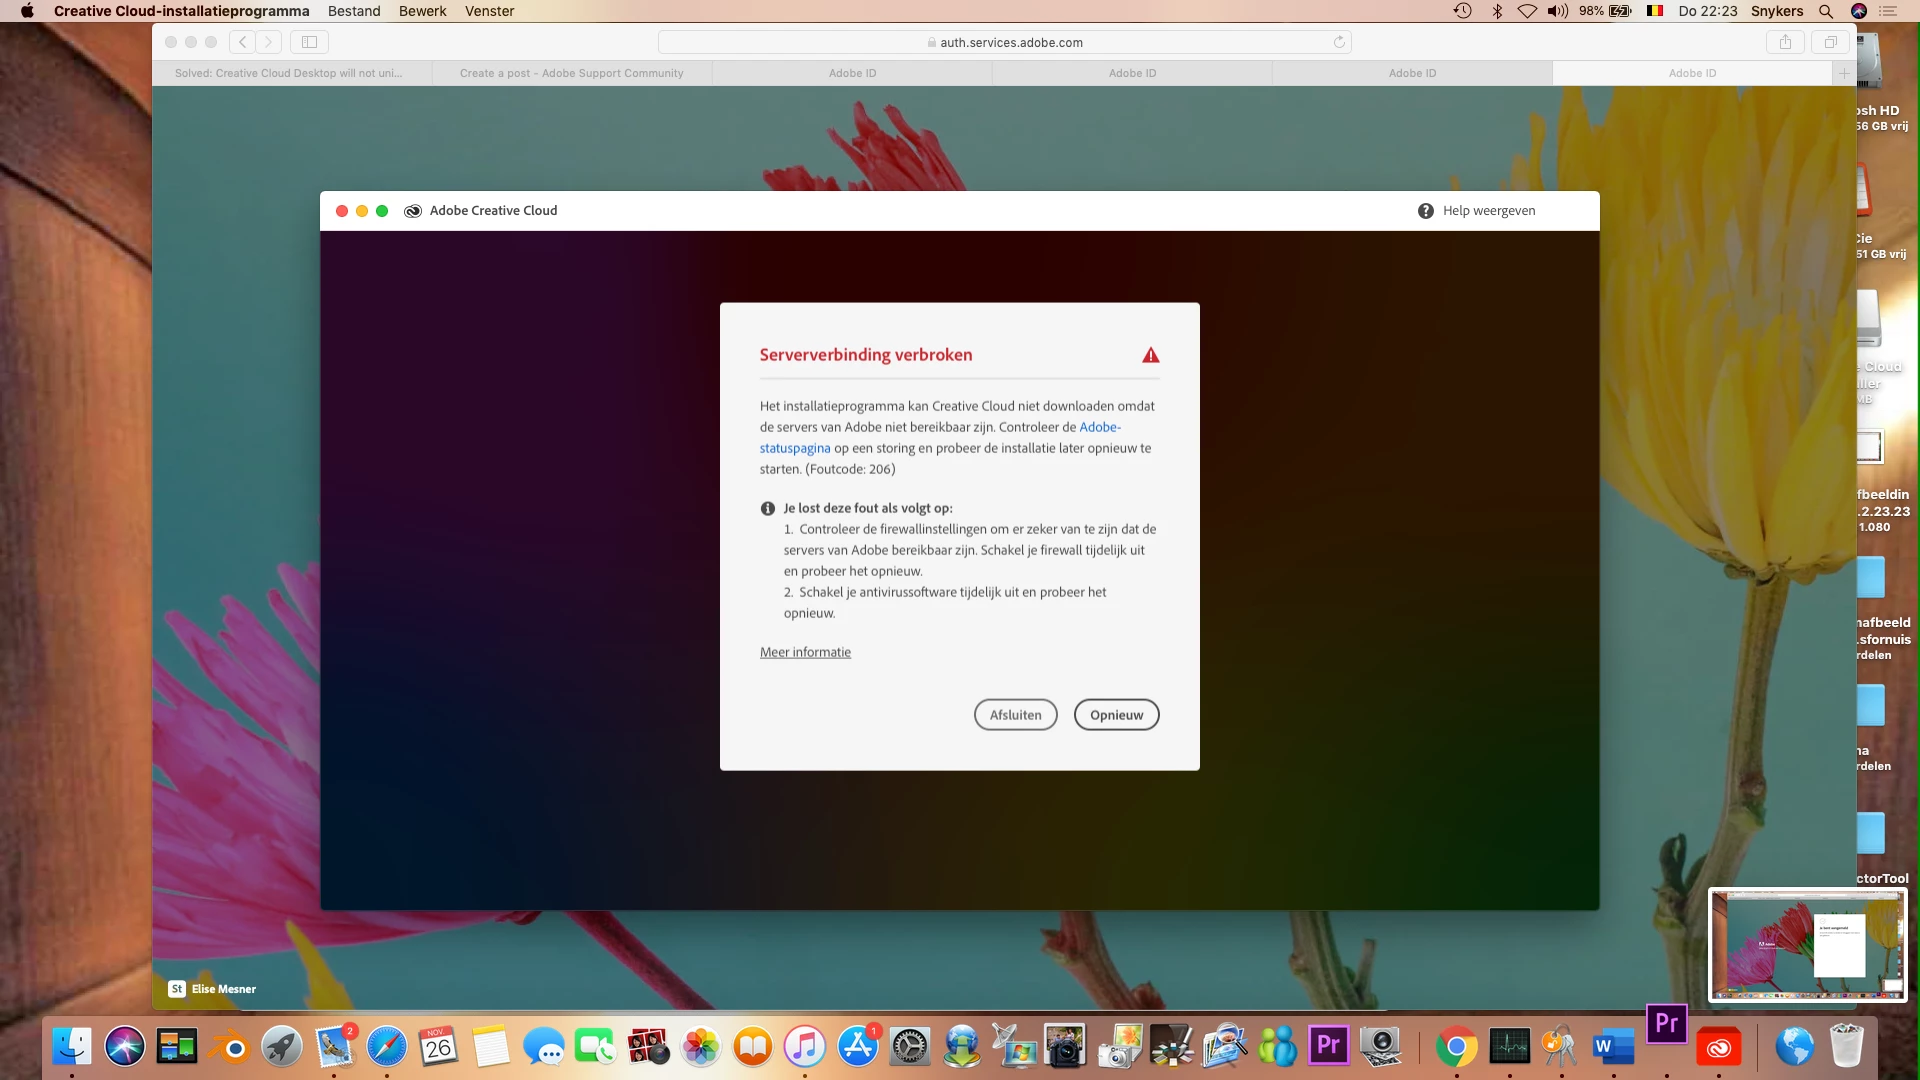Open Mission Control in the Dock
The width and height of the screenshot is (1920, 1080).
177,1047
